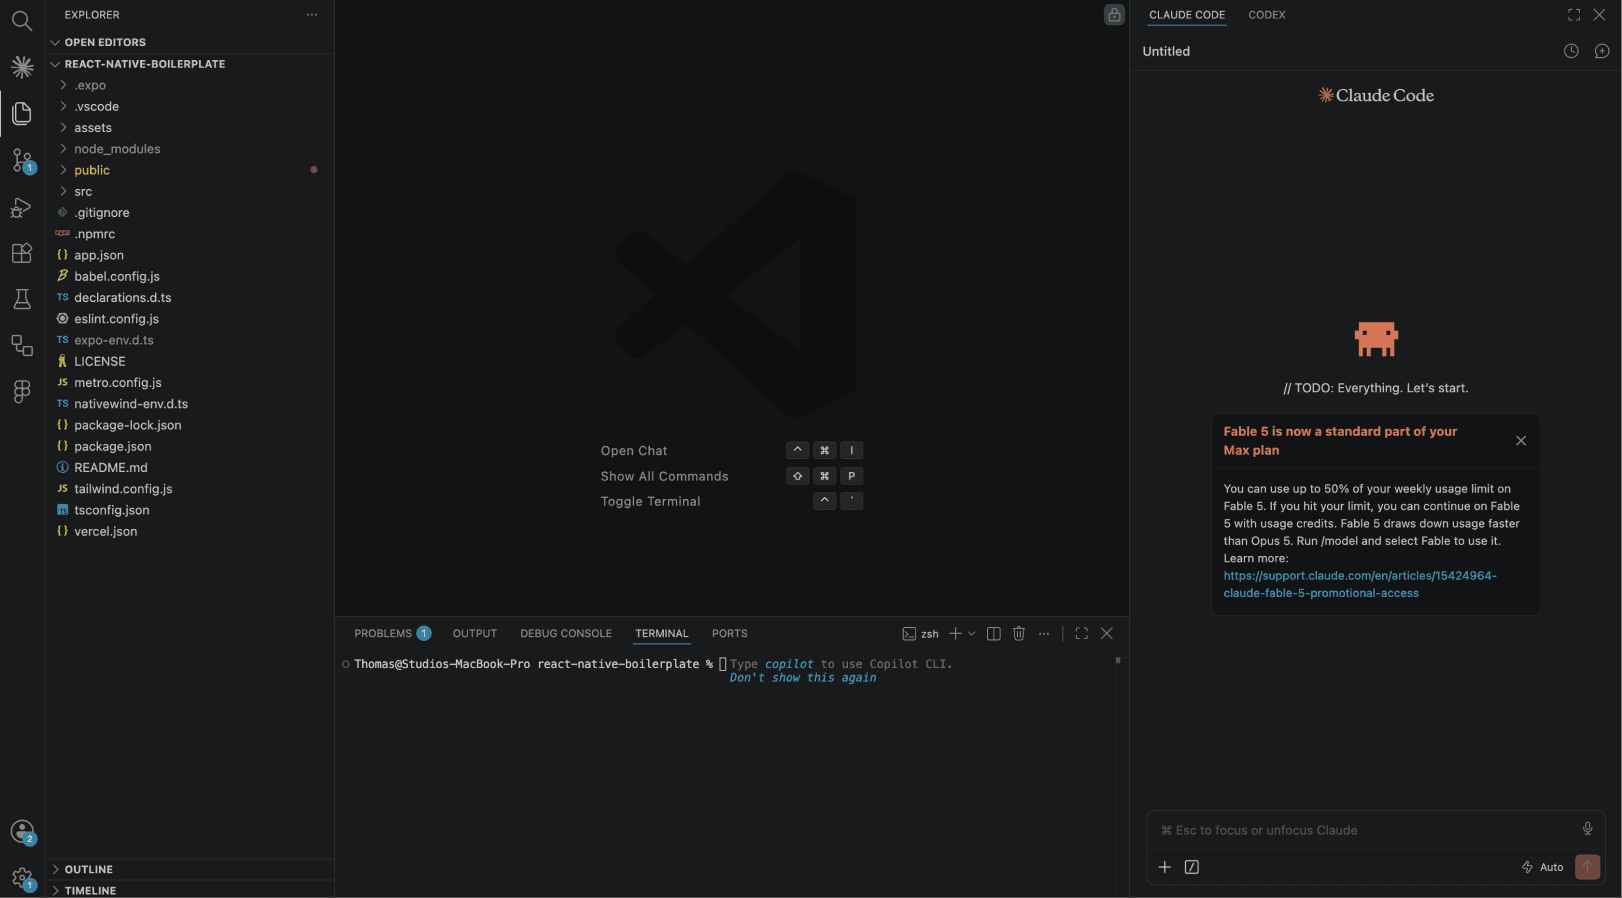Open Run and Debug view
This screenshot has width=1622, height=898.
coord(21,207)
